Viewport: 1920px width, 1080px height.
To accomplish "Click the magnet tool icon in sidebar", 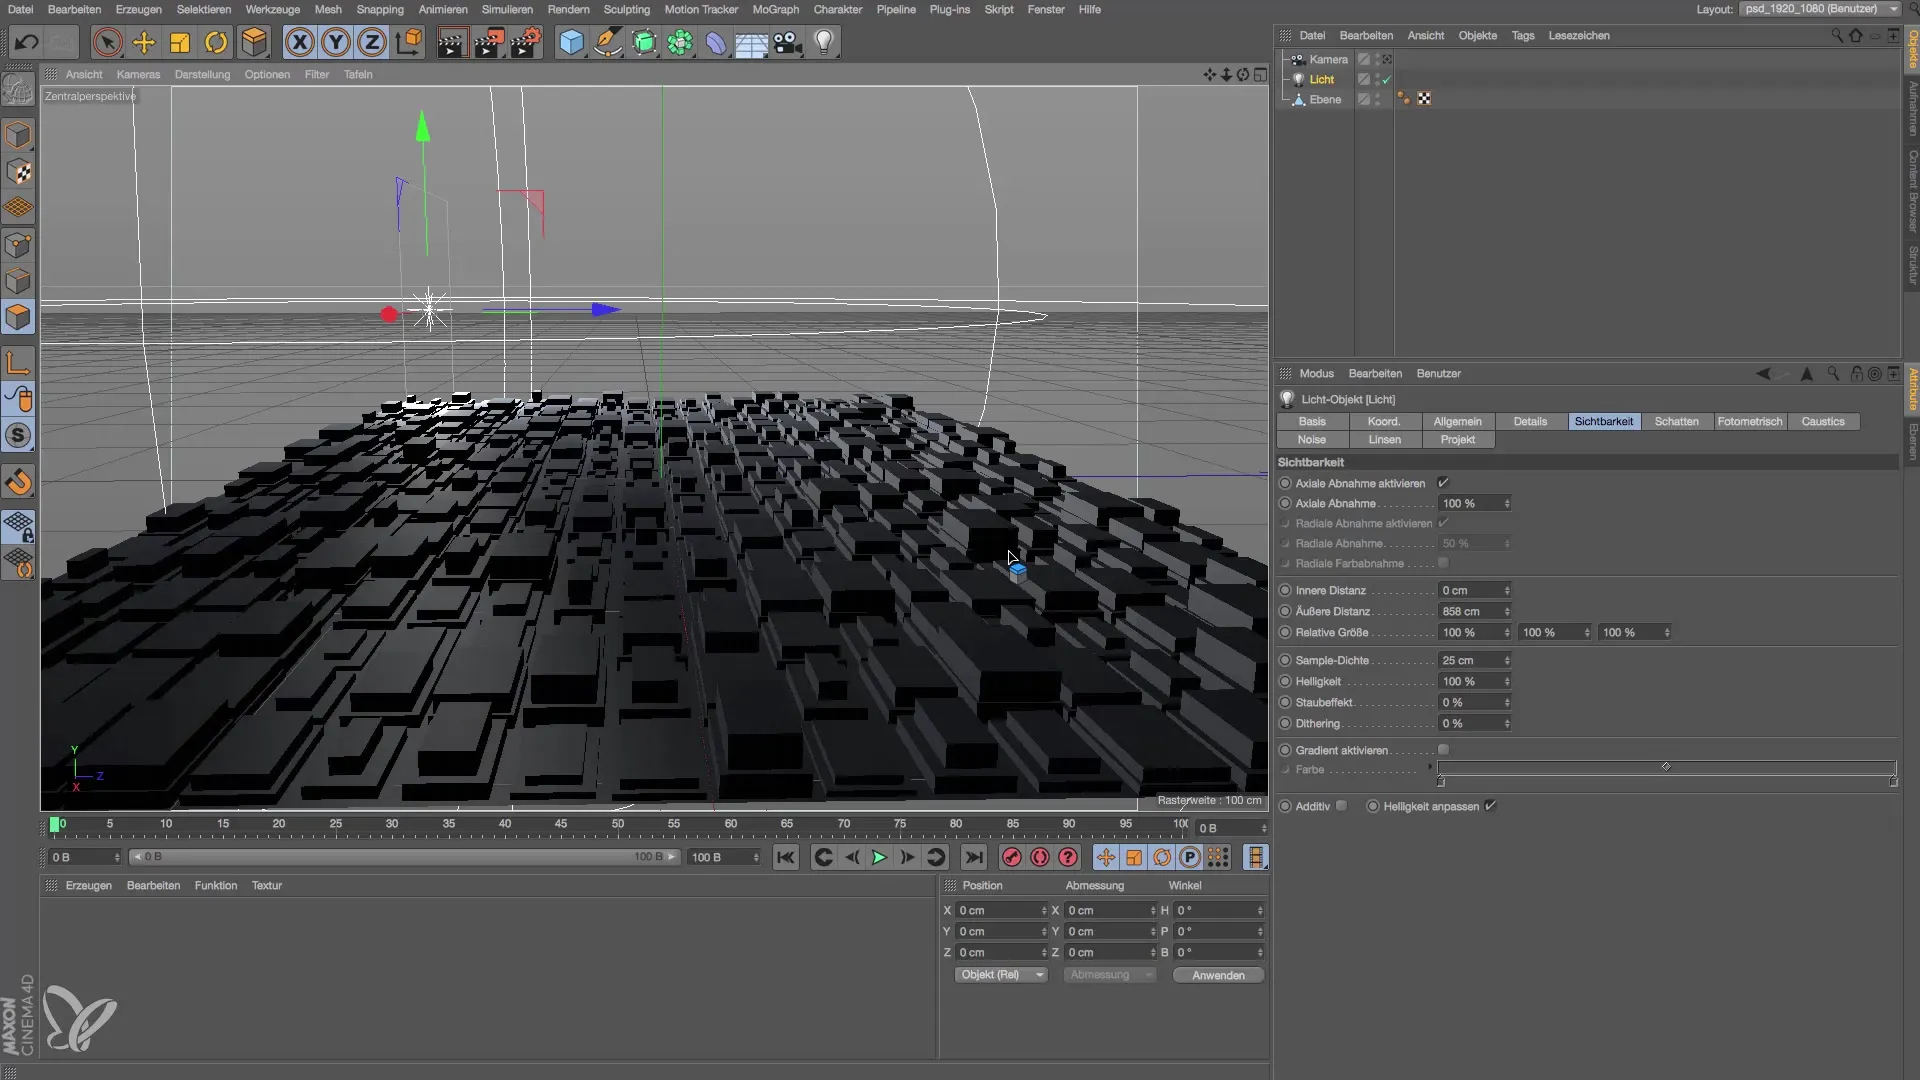I will tap(18, 482).
